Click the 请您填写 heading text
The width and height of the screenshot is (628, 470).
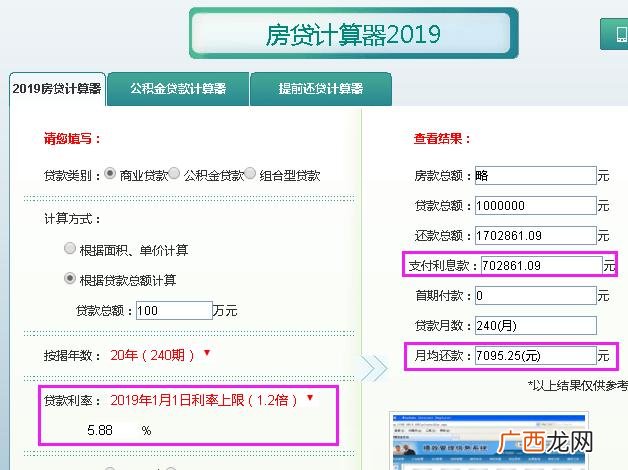(x=72, y=139)
